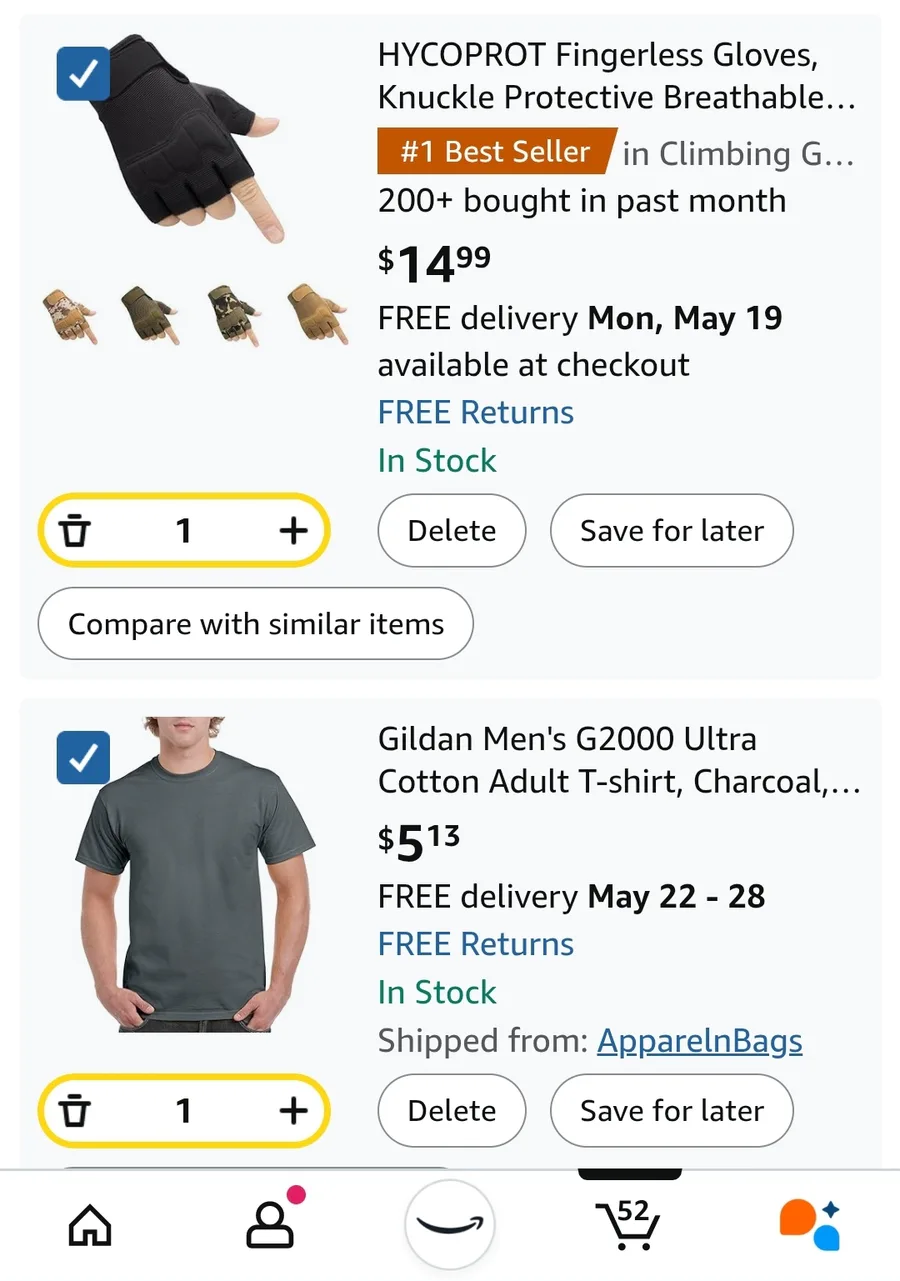Open the Home tab icon

[90, 1224]
